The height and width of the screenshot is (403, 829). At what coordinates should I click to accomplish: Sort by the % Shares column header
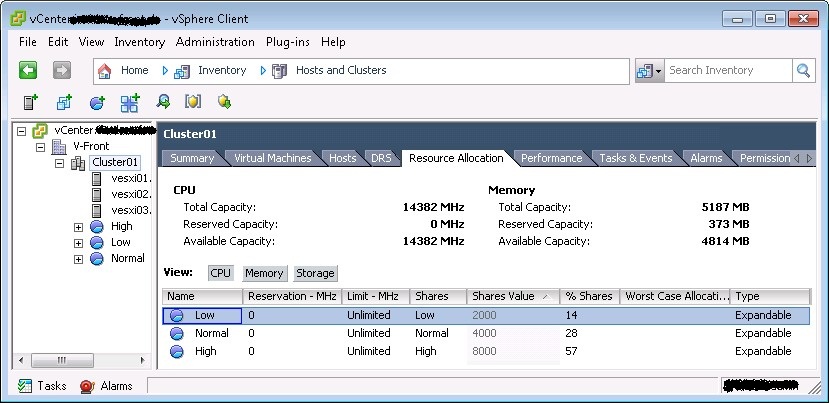click(590, 296)
